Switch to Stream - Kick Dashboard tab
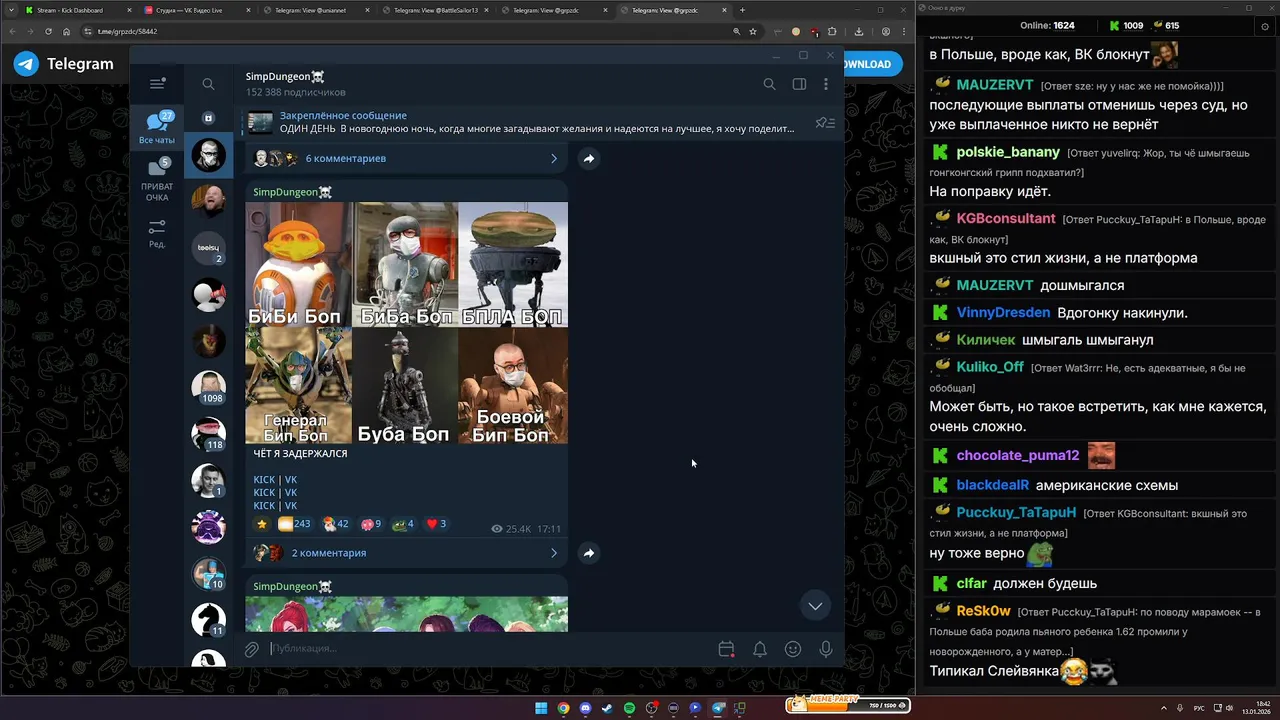This screenshot has height=720, width=1280. (x=76, y=10)
